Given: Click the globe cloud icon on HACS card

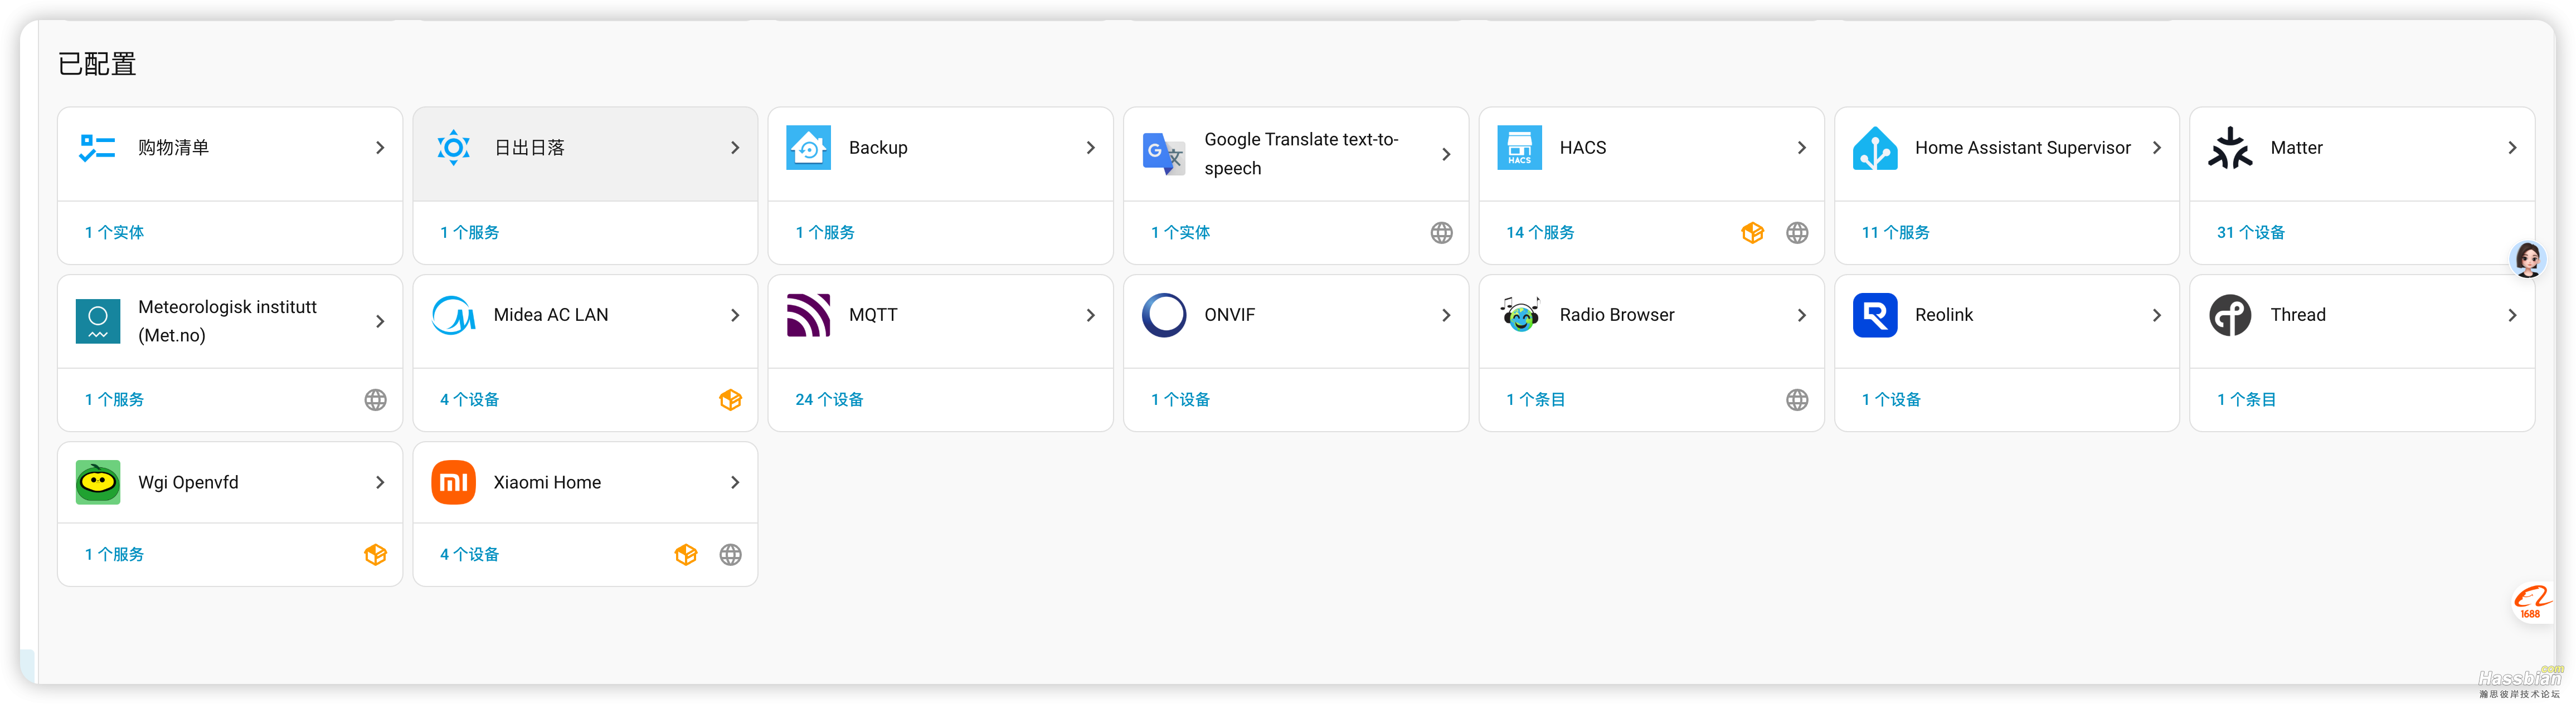Looking at the screenshot, I should [x=1797, y=233].
